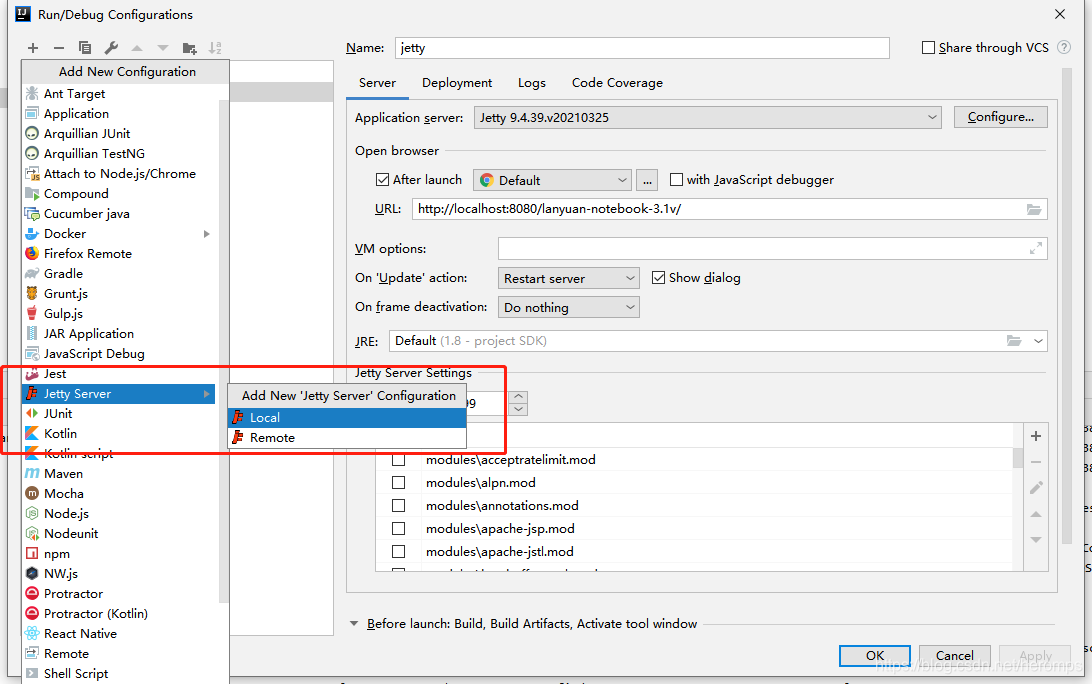Select Local Jetty Server configuration
Image resolution: width=1092 pixels, height=684 pixels.
tap(347, 418)
